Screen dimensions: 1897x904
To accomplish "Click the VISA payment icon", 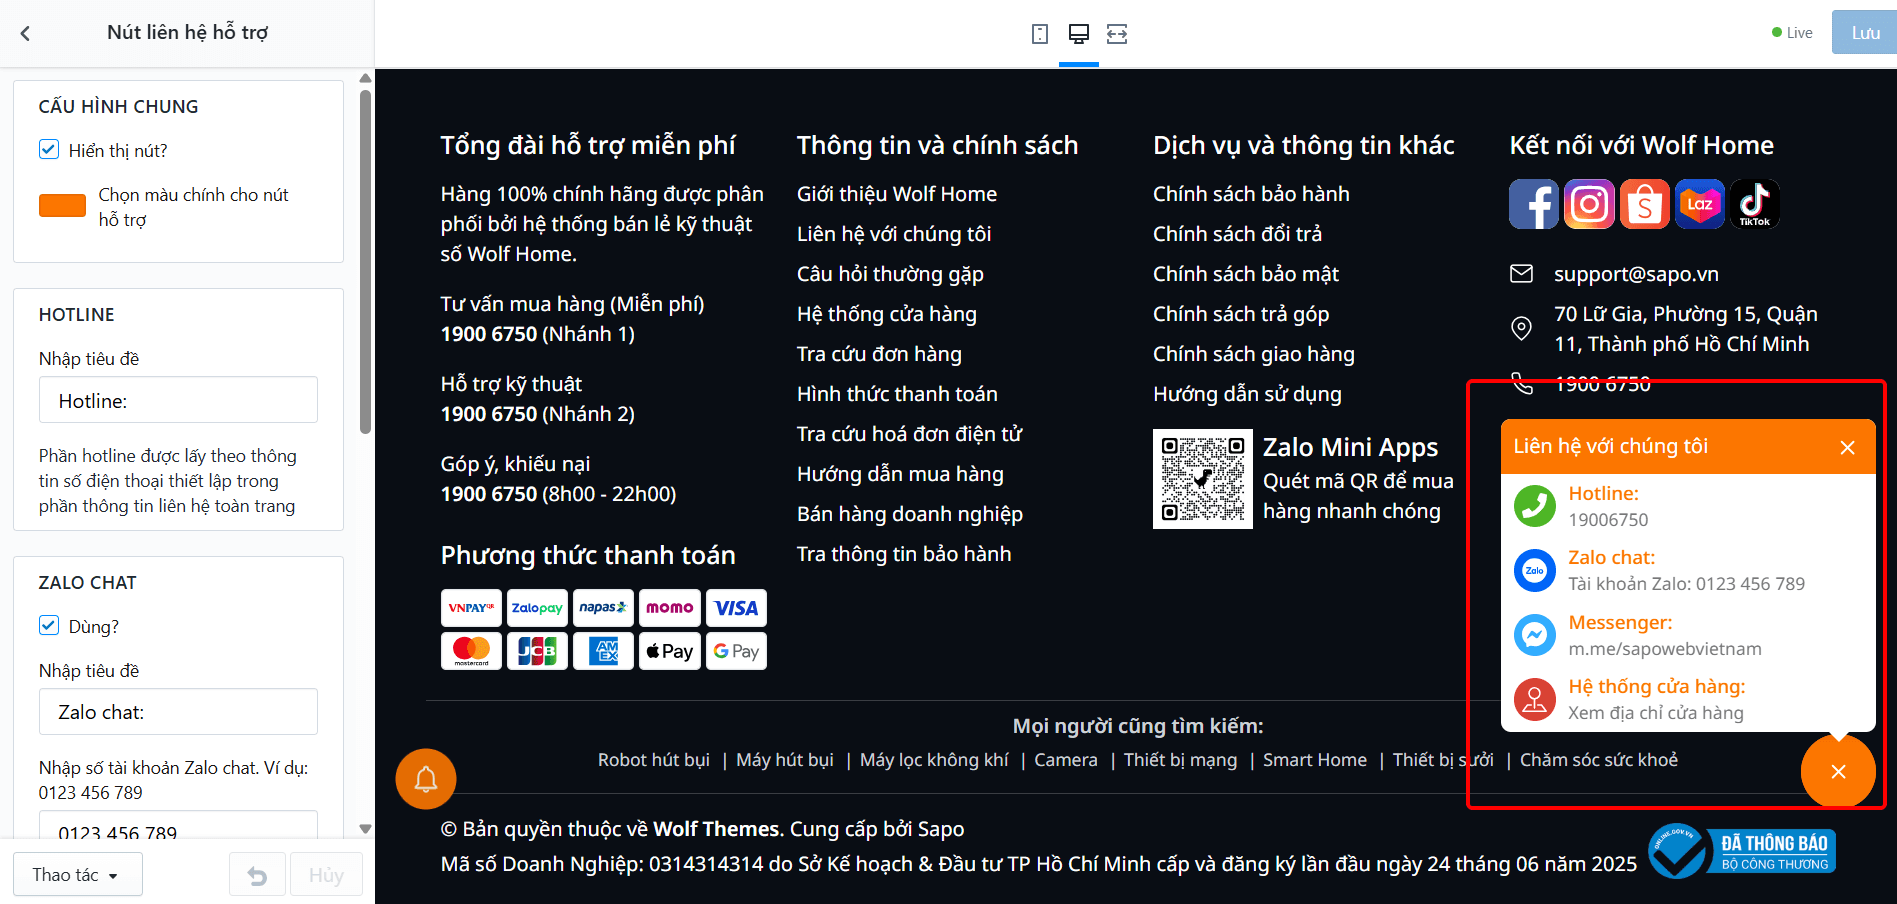I will [736, 608].
